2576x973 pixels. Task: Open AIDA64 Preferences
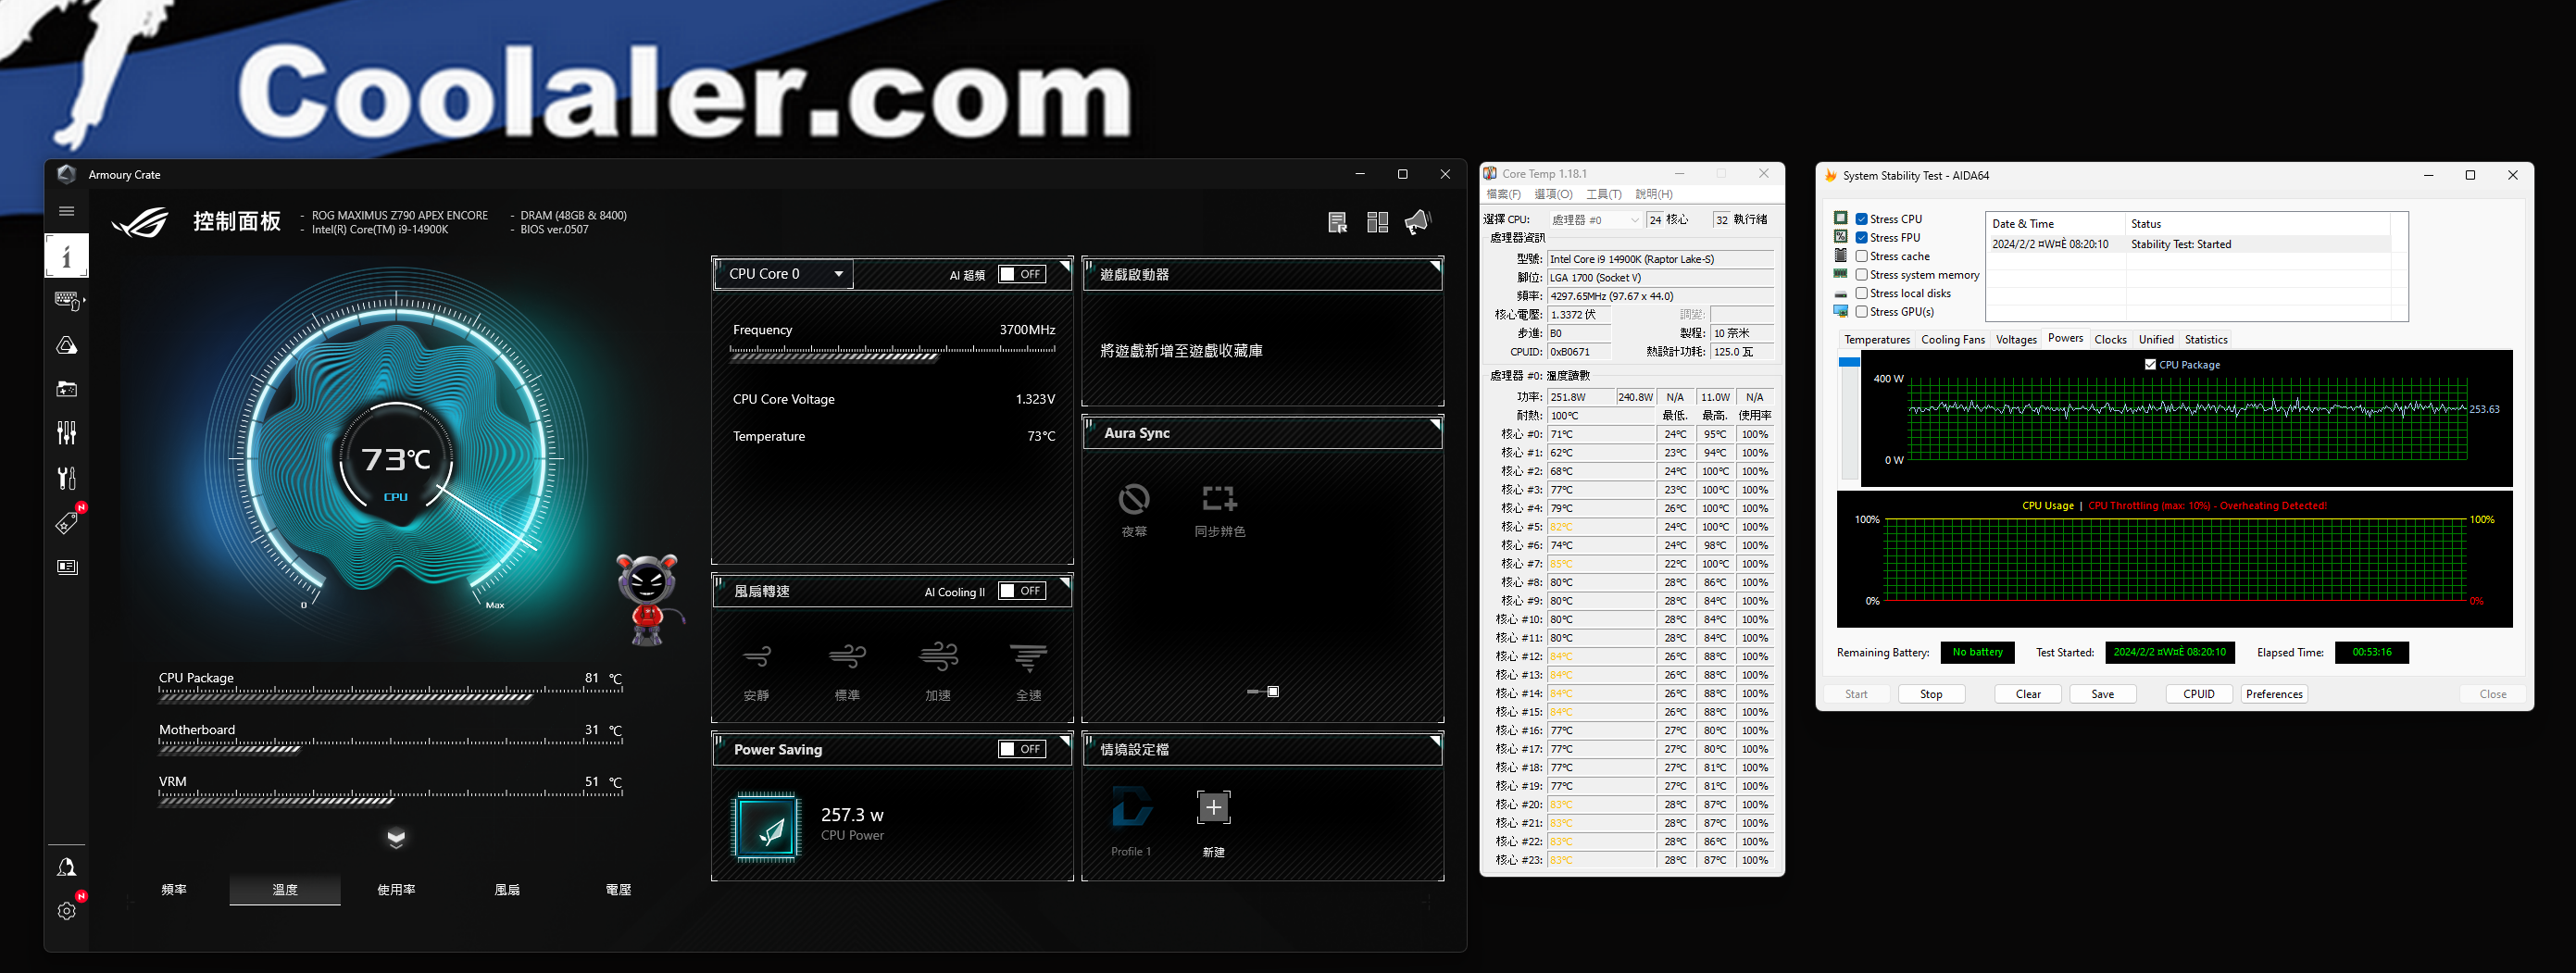pyautogui.click(x=2273, y=694)
